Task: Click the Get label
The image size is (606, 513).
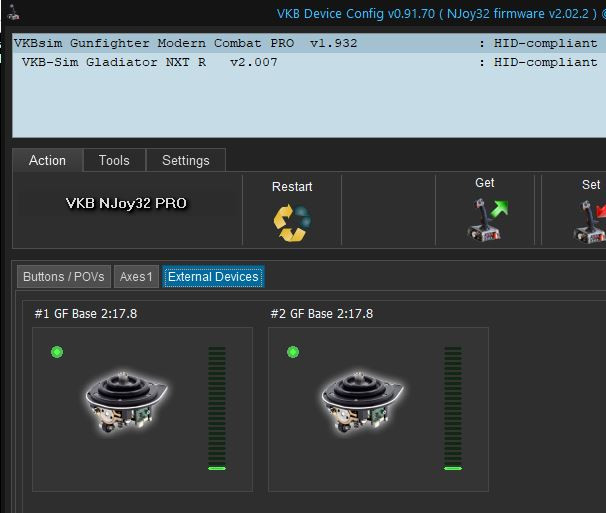Action: coord(485,183)
